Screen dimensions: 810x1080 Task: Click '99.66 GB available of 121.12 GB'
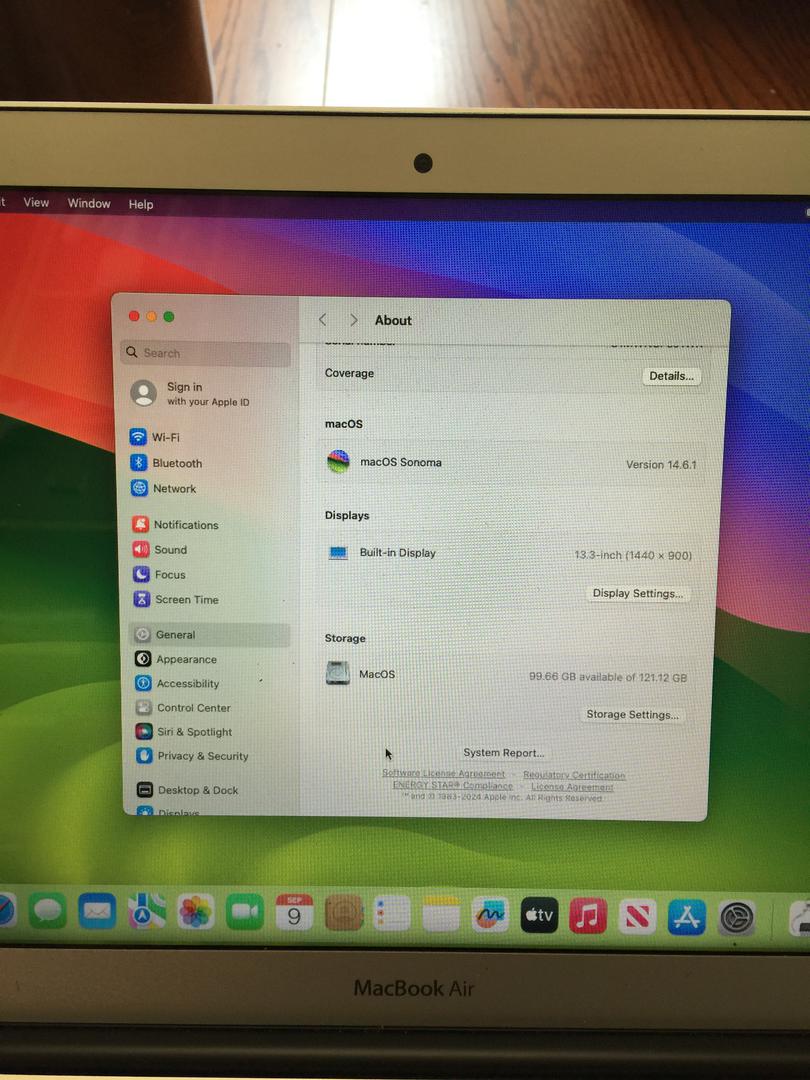(608, 677)
